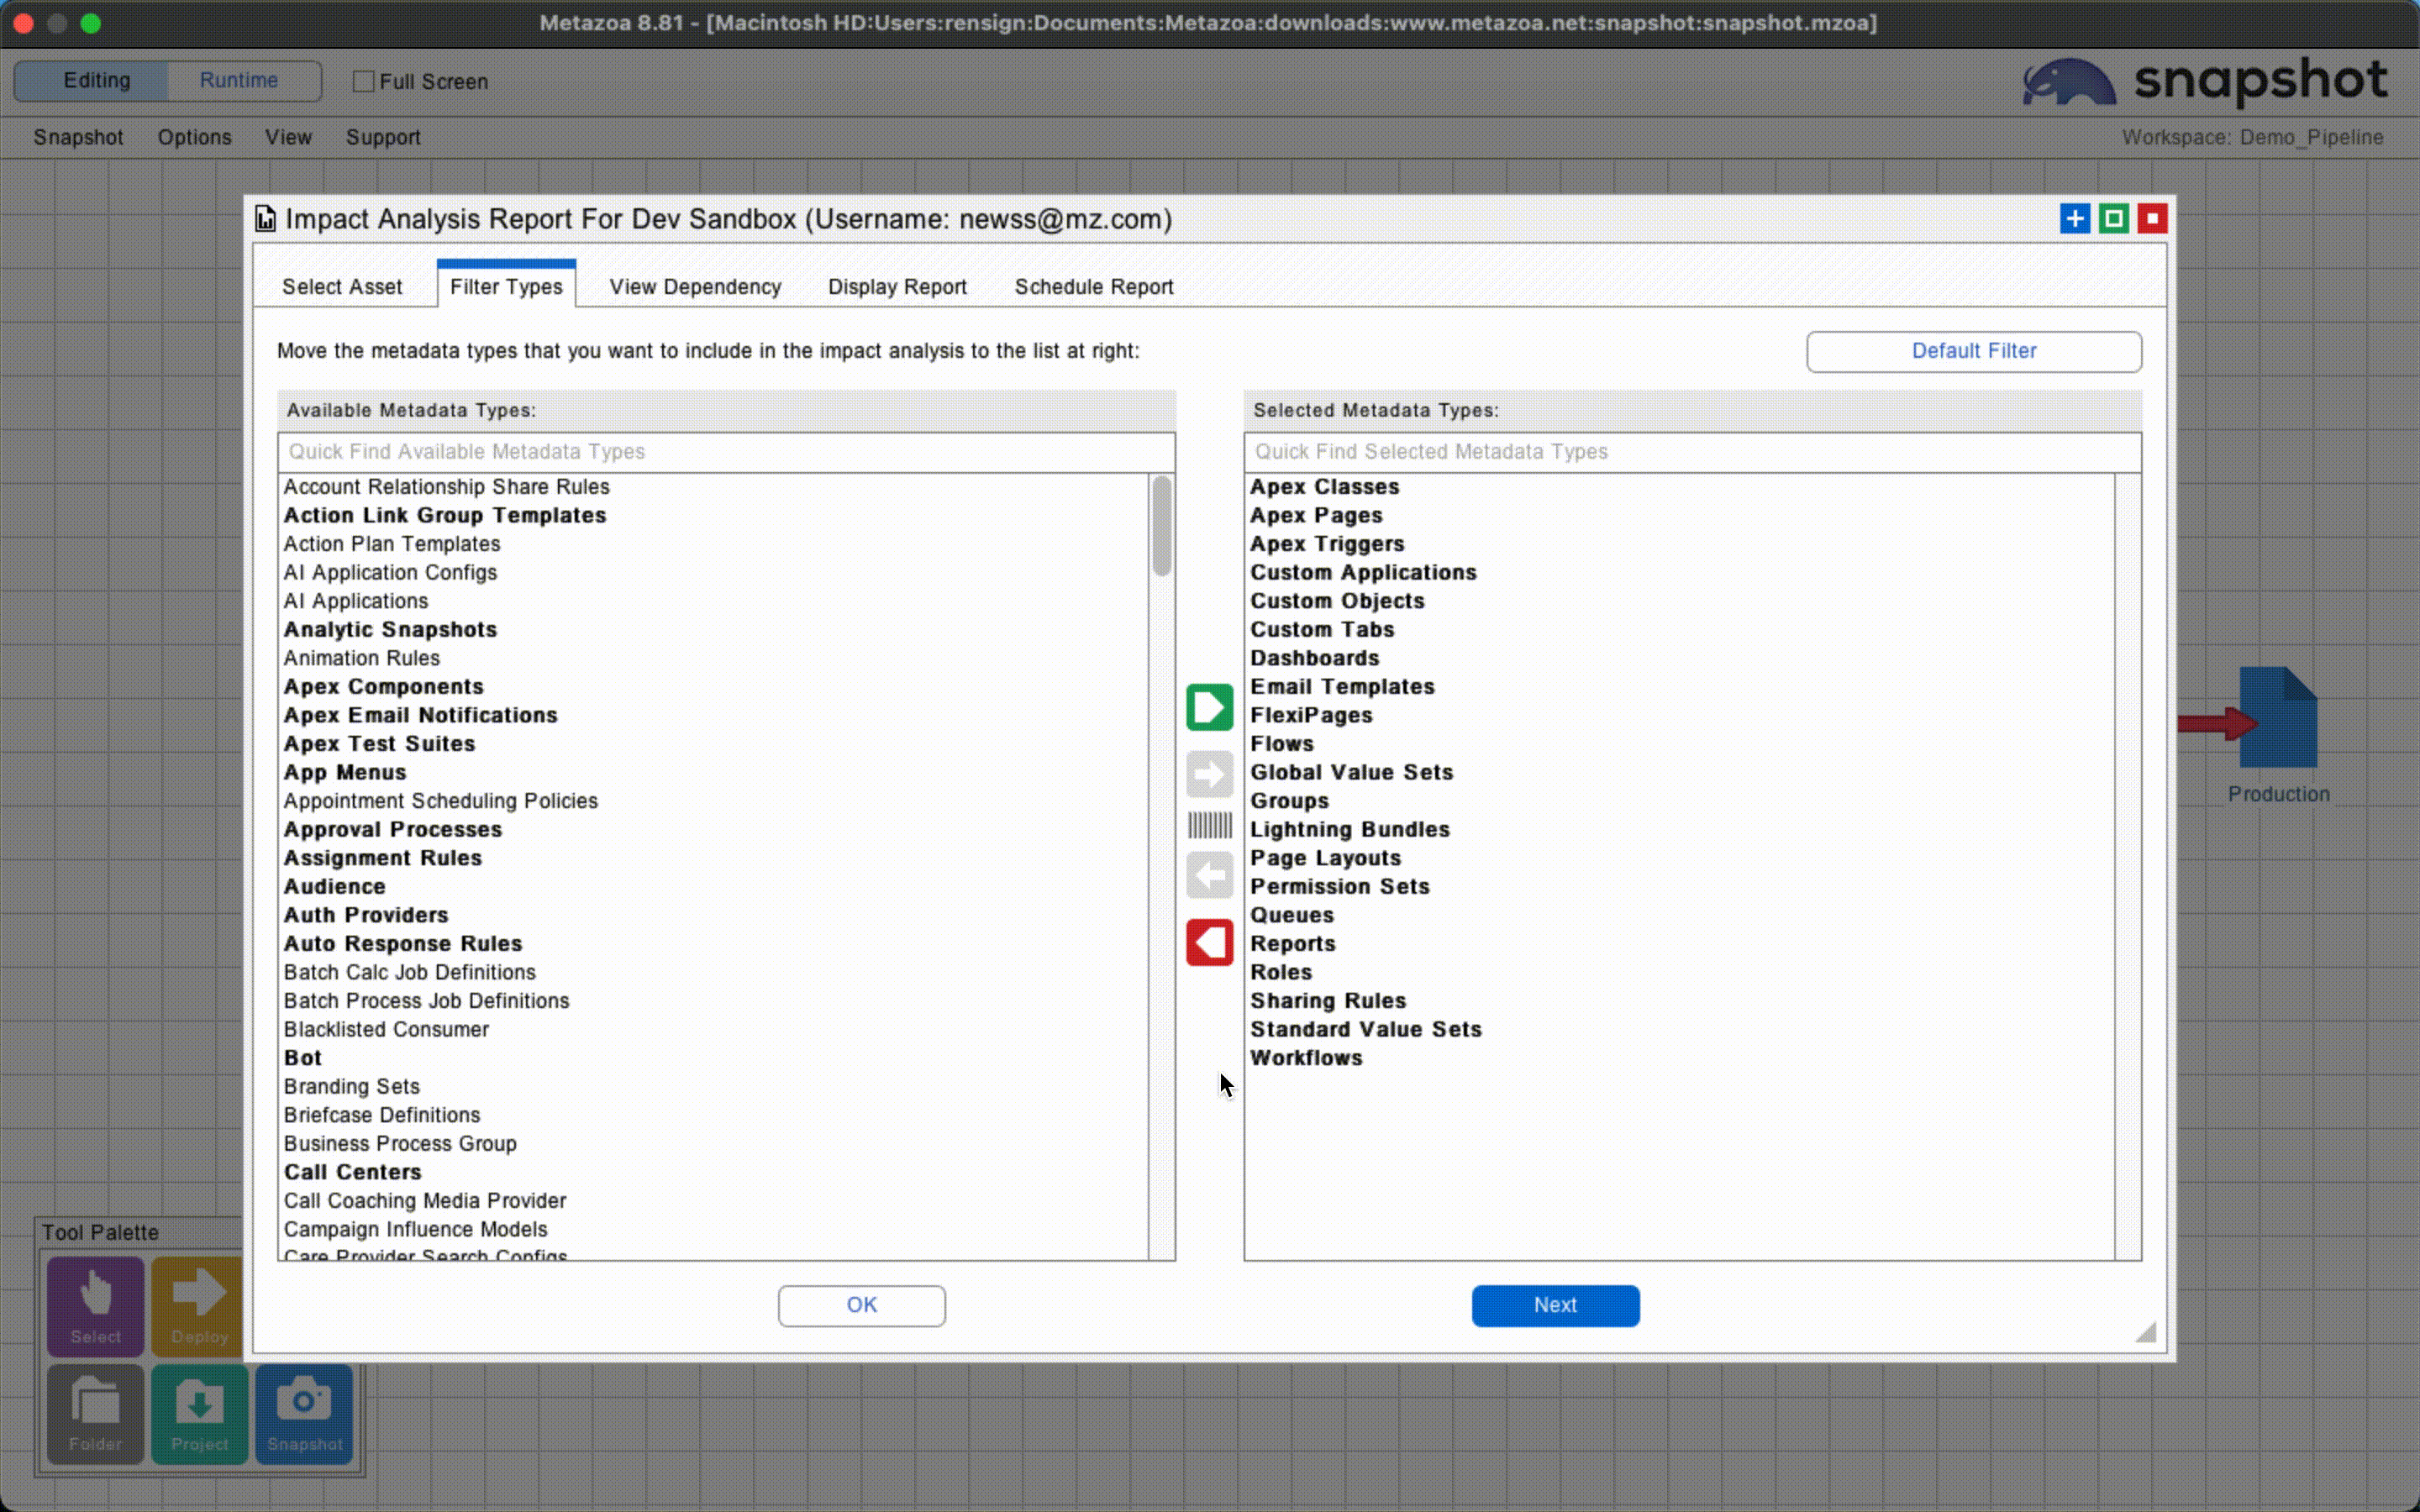The height and width of the screenshot is (1512, 2420).
Task: Select Sharing Rules in selected list
Action: (1680, 1001)
